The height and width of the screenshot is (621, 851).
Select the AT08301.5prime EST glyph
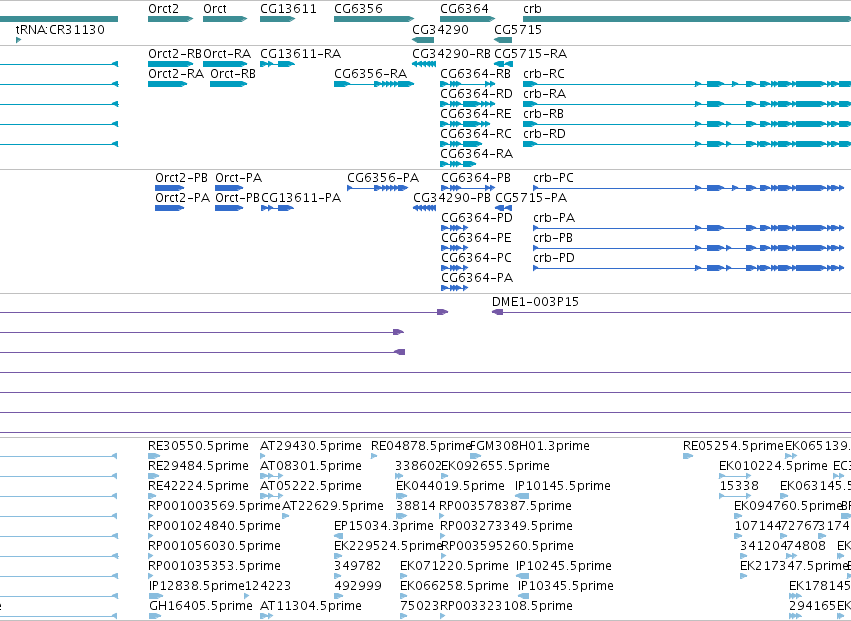tap(271, 476)
